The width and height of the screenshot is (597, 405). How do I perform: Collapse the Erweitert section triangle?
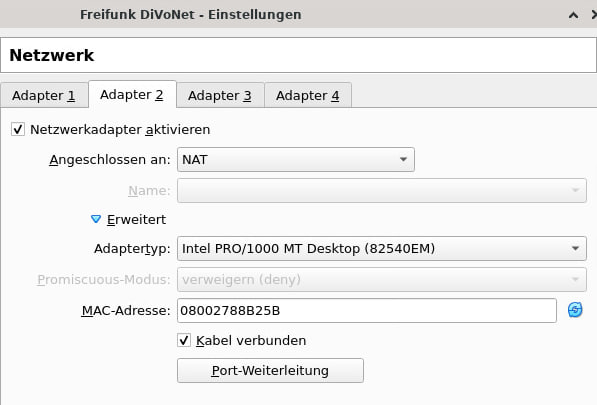click(96, 219)
